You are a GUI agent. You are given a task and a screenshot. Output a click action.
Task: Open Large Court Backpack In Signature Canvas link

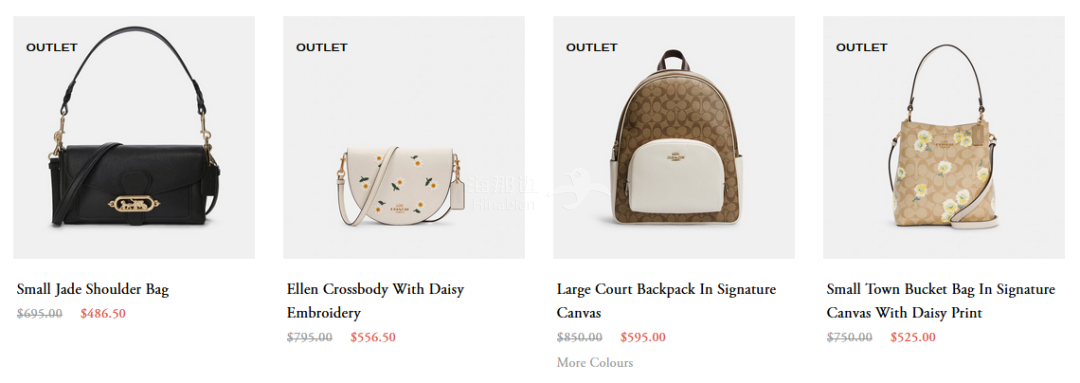[x=666, y=301]
